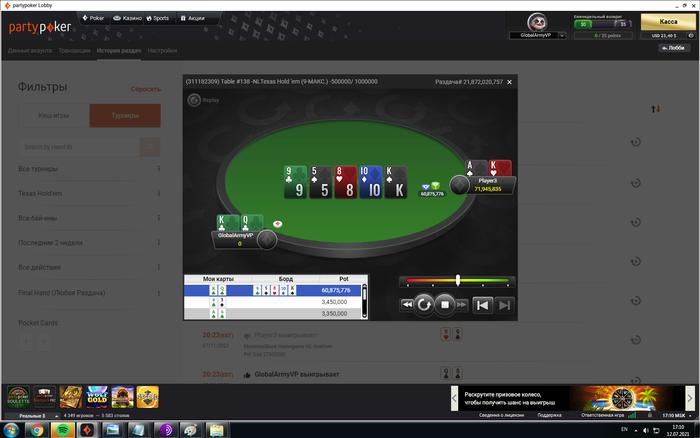Image resolution: width=700 pixels, height=438 pixels.
Task: Add second pocket card filter
Action: click(x=44, y=342)
